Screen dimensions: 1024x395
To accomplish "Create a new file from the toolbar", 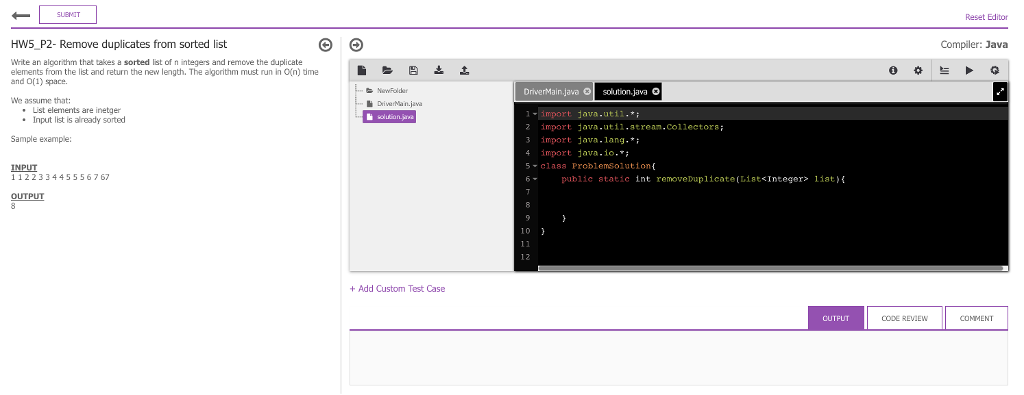I will [362, 71].
